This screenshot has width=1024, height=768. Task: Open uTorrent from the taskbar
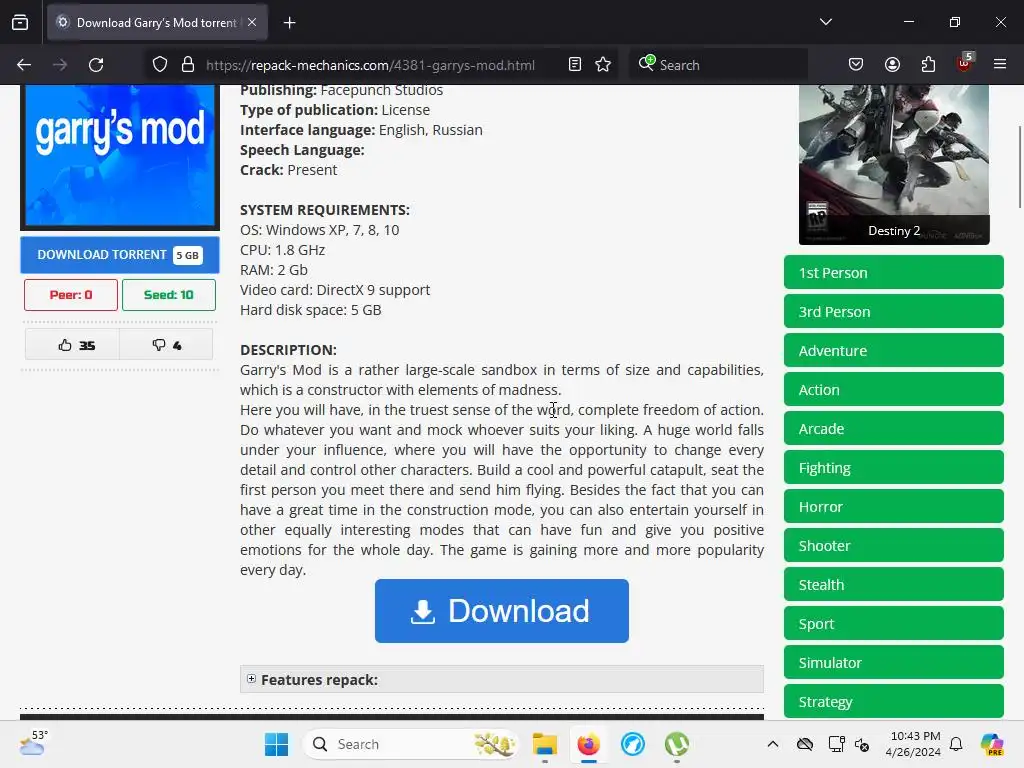[677, 744]
